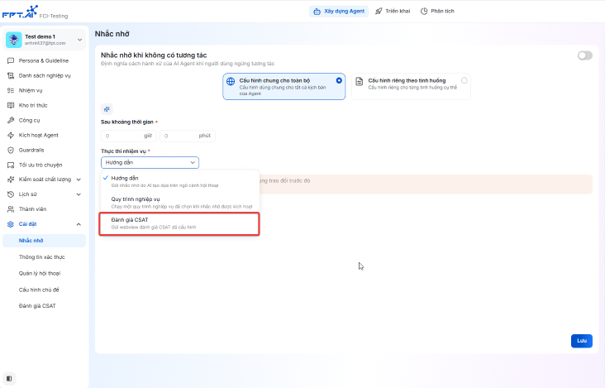Select the Guardrails shield icon
The height and width of the screenshot is (388, 605).
coord(10,150)
